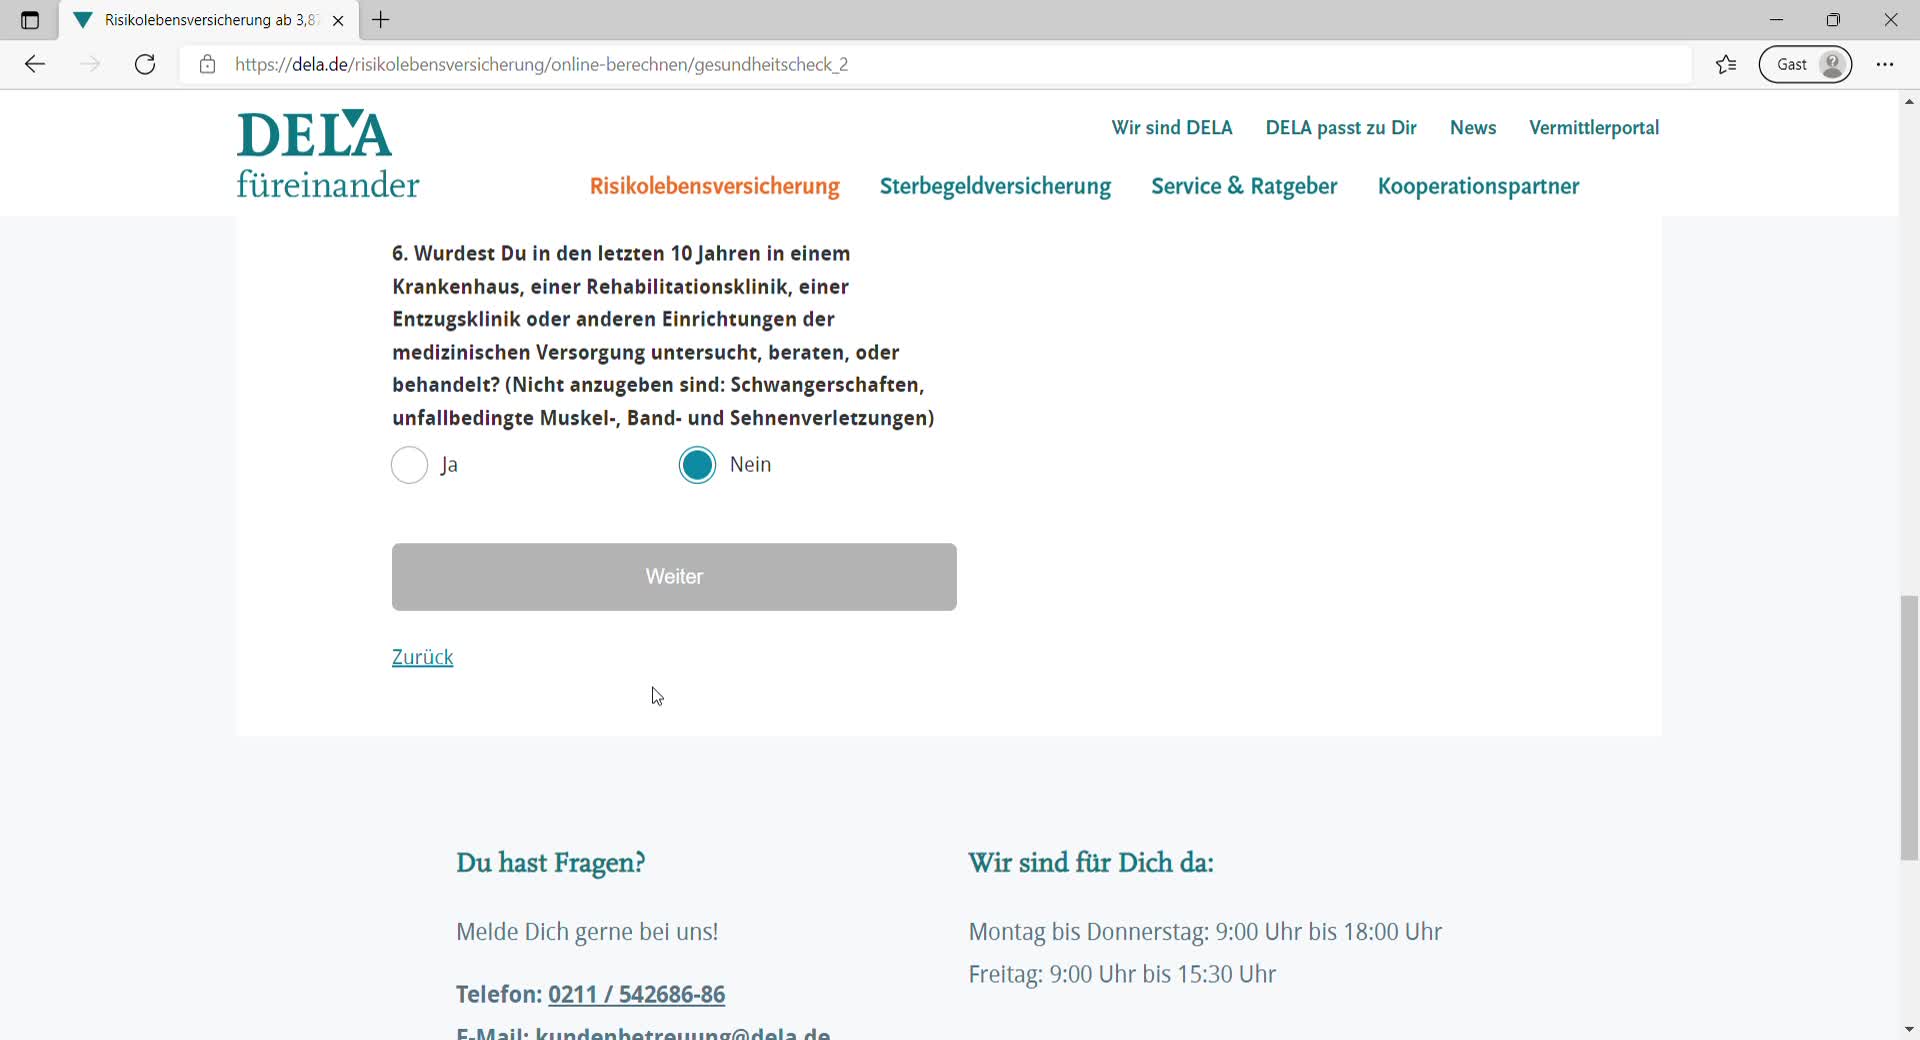The width and height of the screenshot is (1920, 1040).
Task: Click the site security lock icon
Action: pyautogui.click(x=207, y=65)
